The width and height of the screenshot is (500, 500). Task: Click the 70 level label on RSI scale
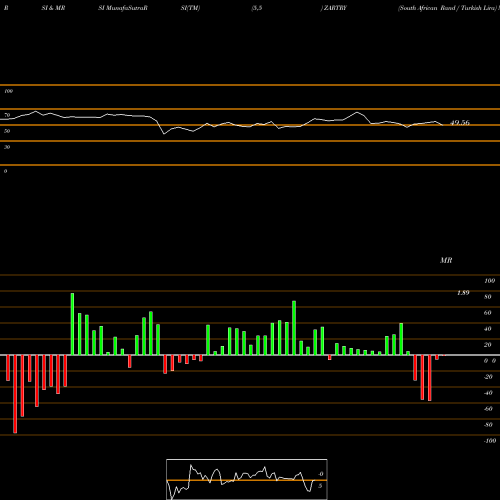(x=7, y=115)
